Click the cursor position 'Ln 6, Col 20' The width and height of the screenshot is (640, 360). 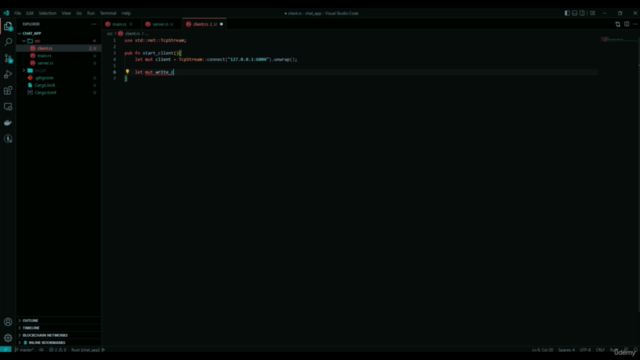coord(542,350)
